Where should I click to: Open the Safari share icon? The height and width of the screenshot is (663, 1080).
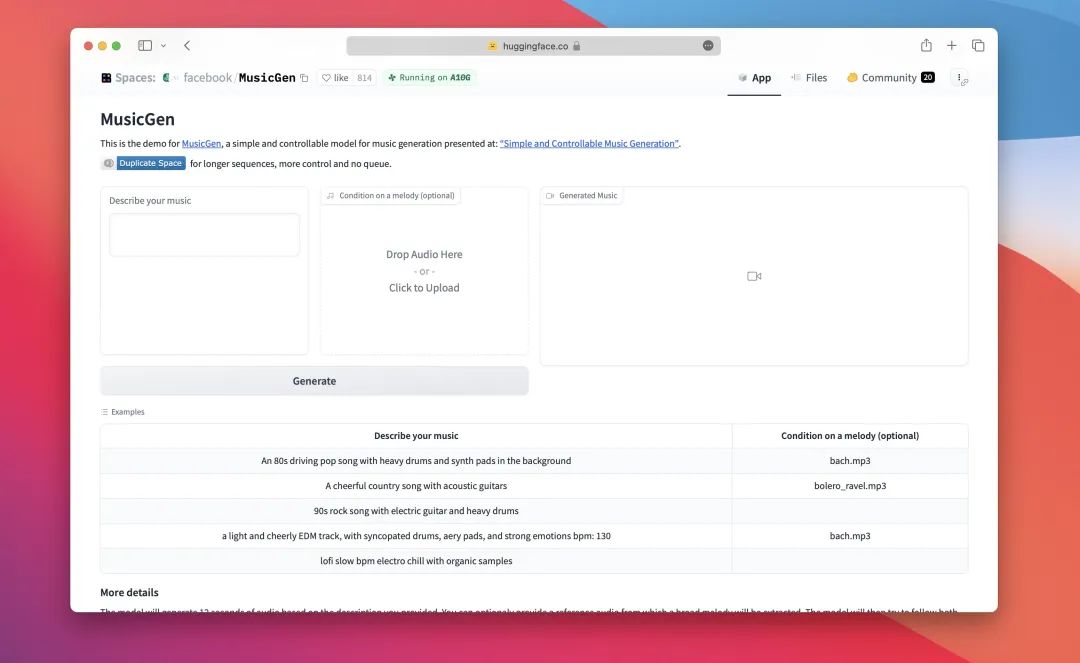pos(926,45)
